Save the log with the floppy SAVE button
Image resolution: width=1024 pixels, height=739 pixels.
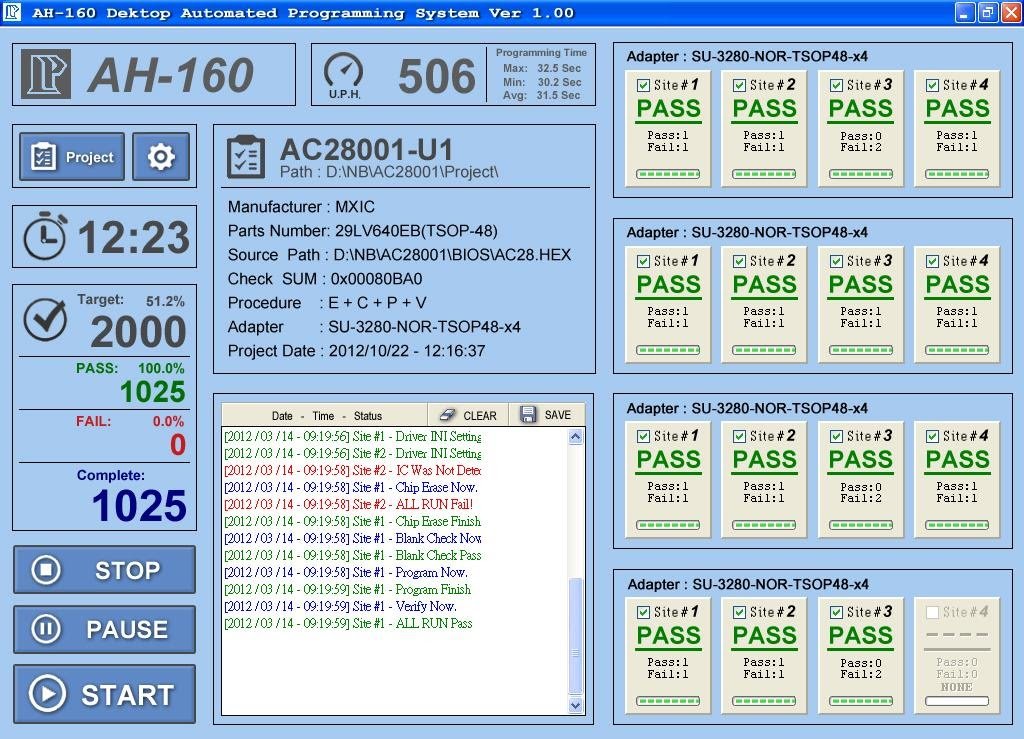coord(546,415)
